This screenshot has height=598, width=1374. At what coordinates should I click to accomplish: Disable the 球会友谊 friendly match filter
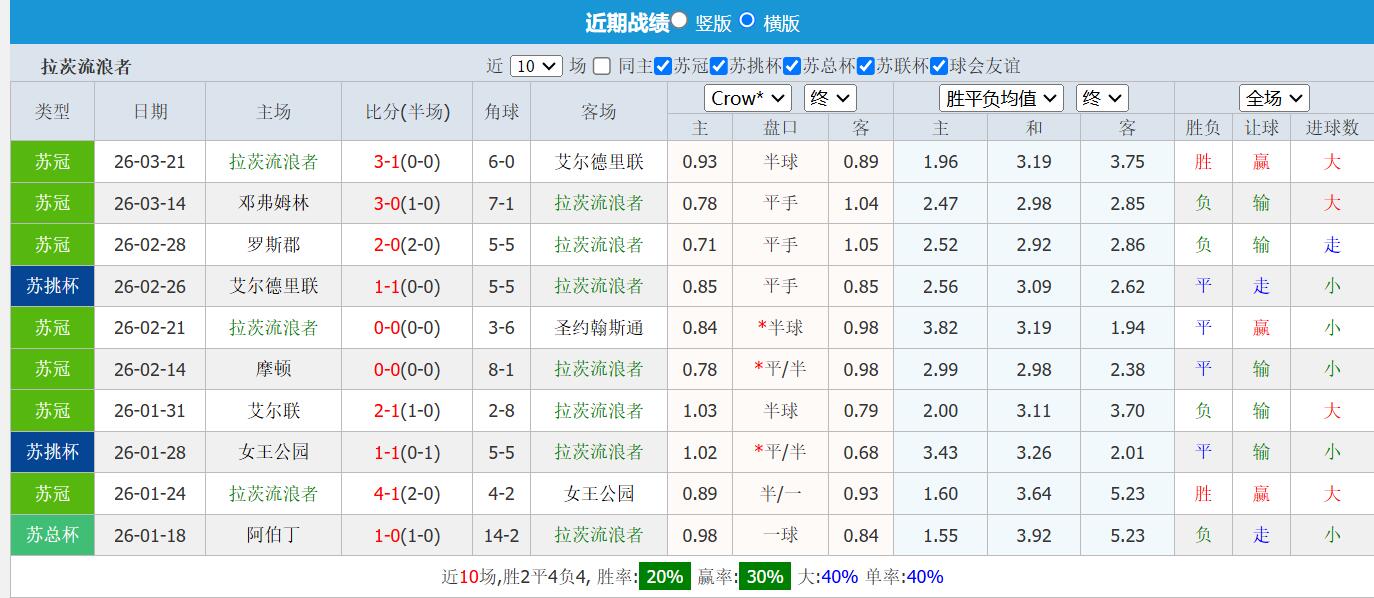point(937,66)
